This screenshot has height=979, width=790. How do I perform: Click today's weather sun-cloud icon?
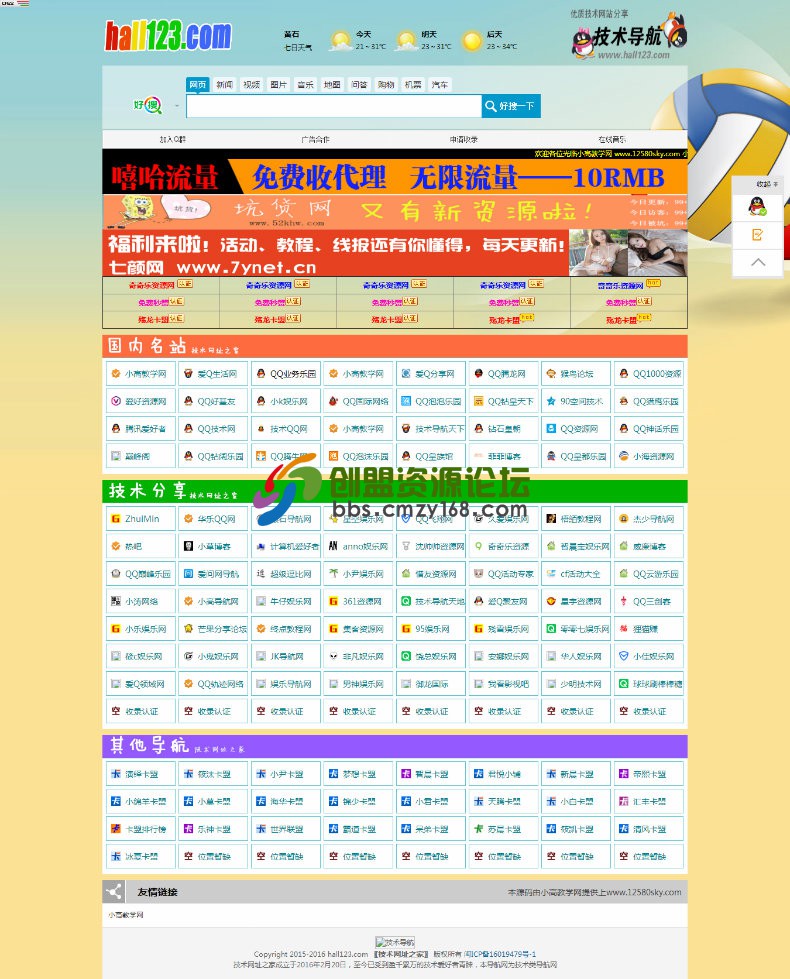click(341, 41)
